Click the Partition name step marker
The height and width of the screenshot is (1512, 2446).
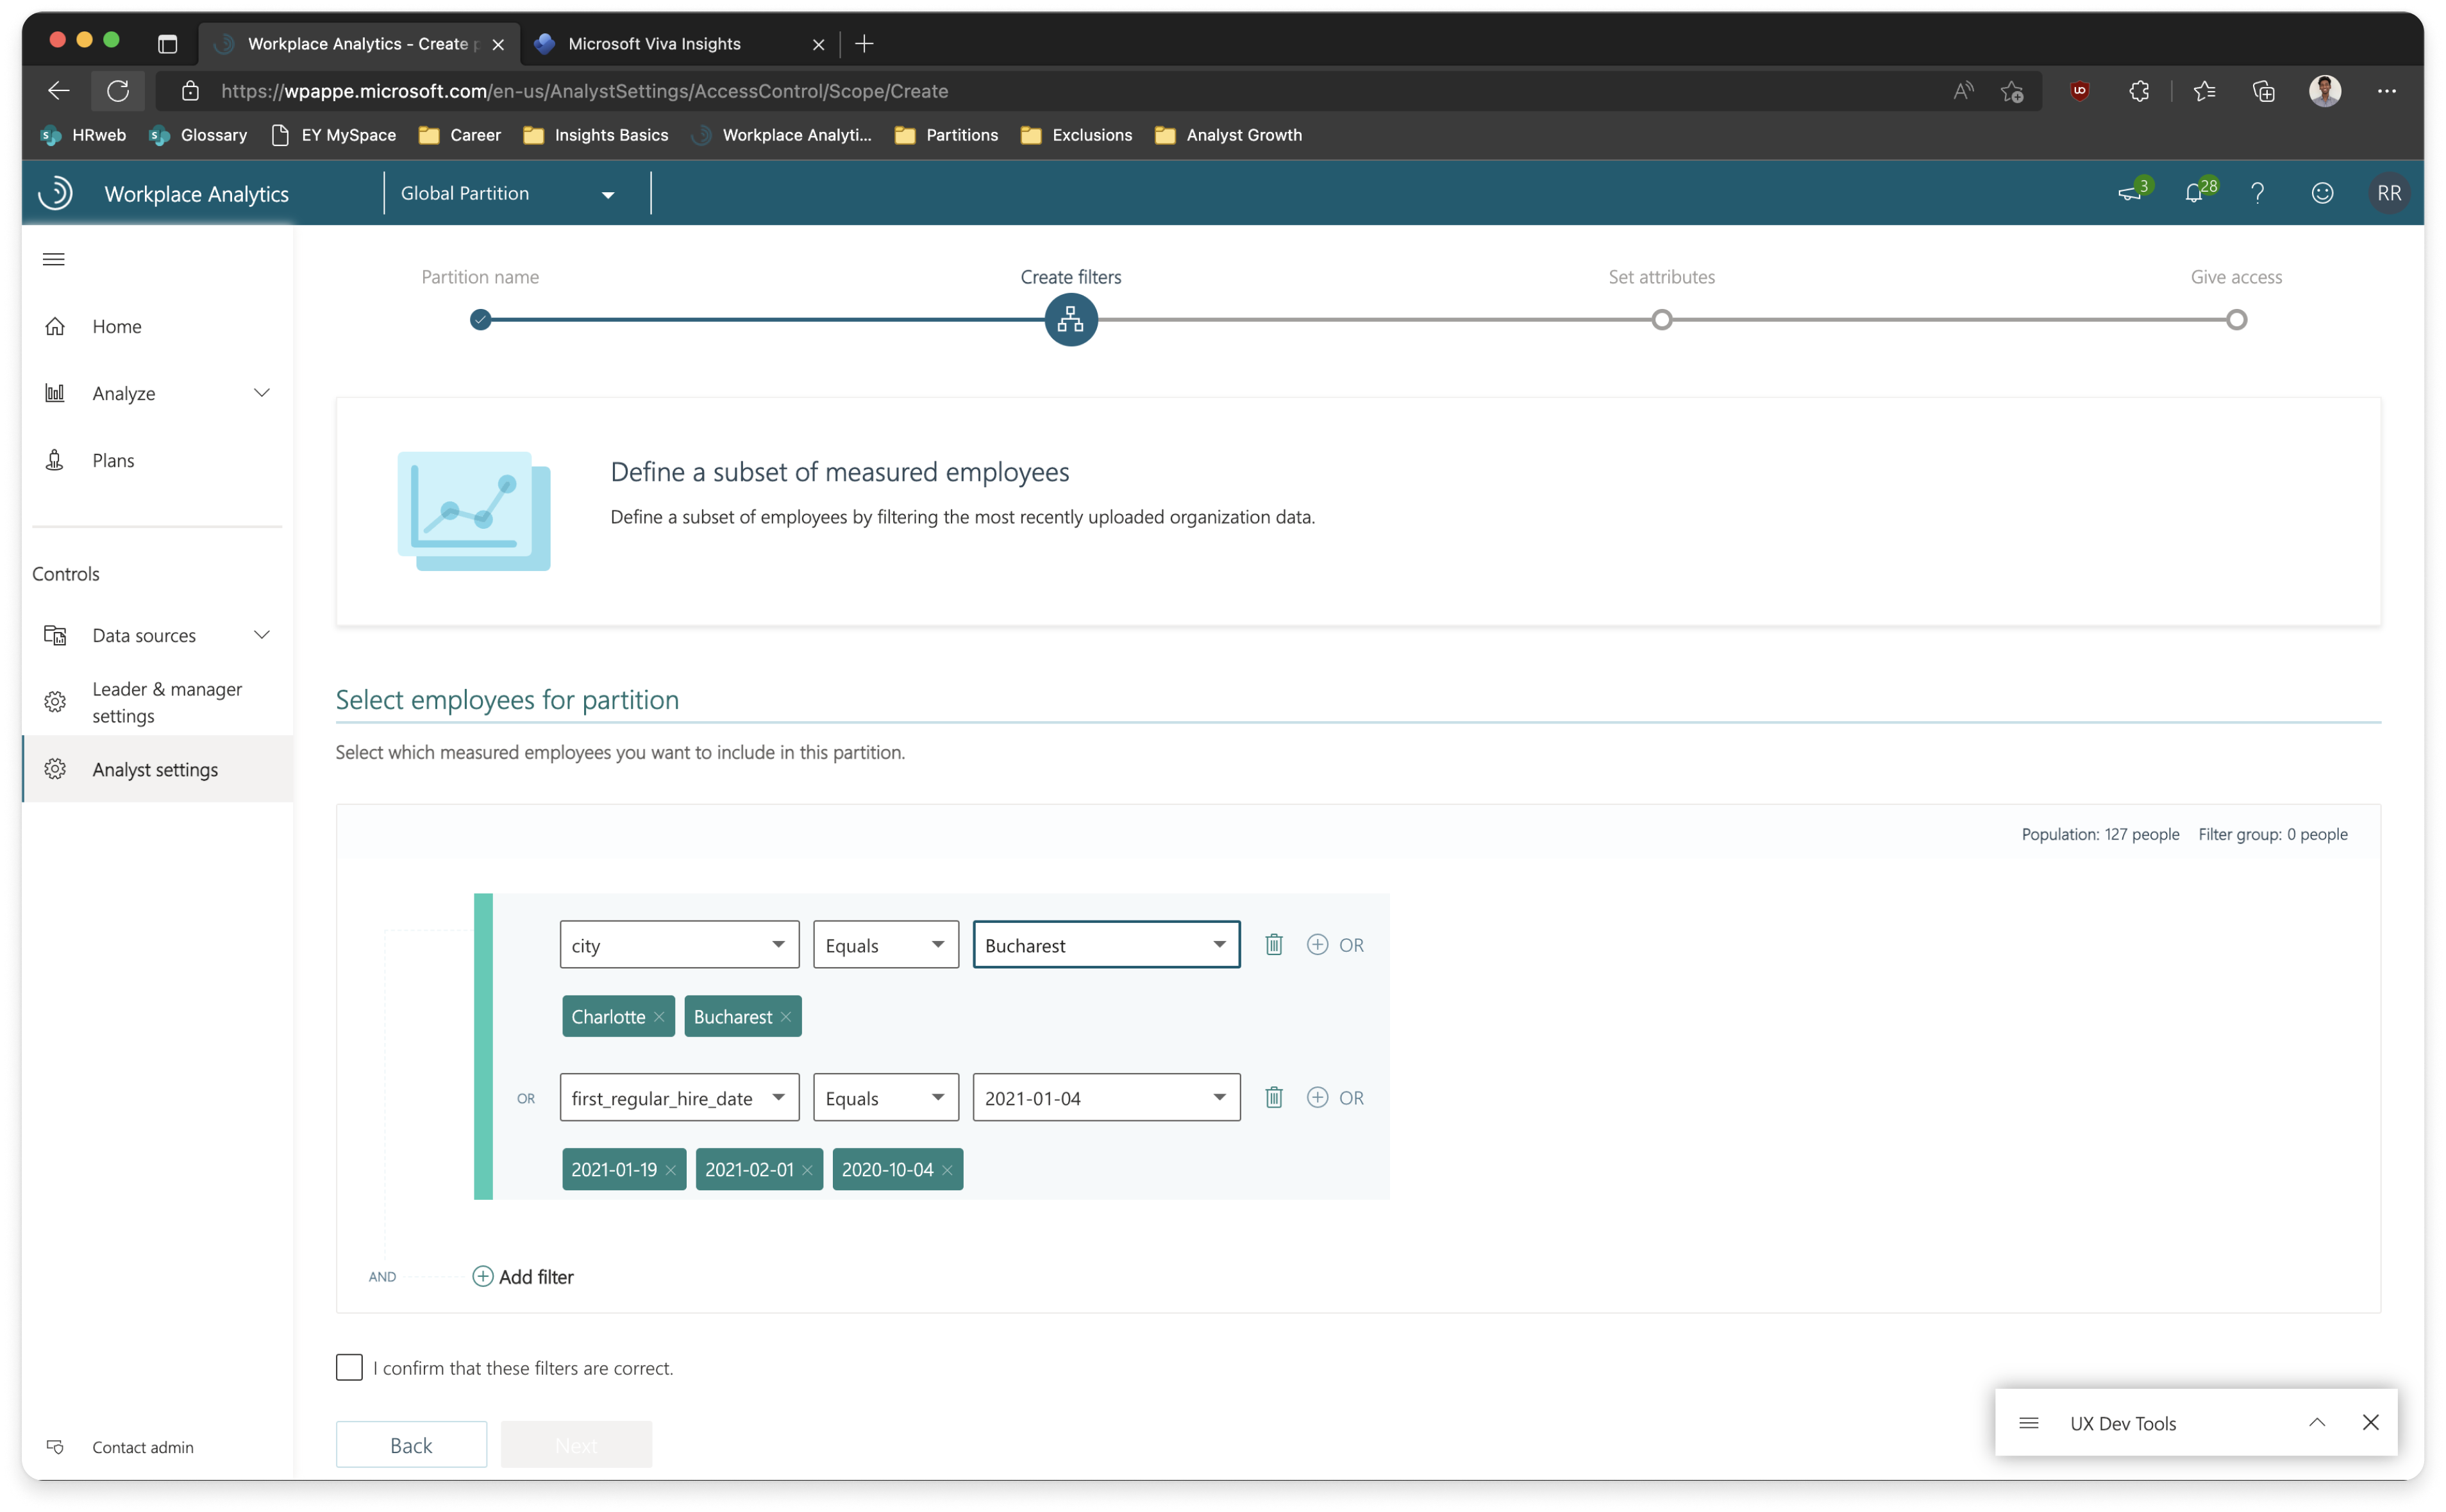(x=480, y=320)
